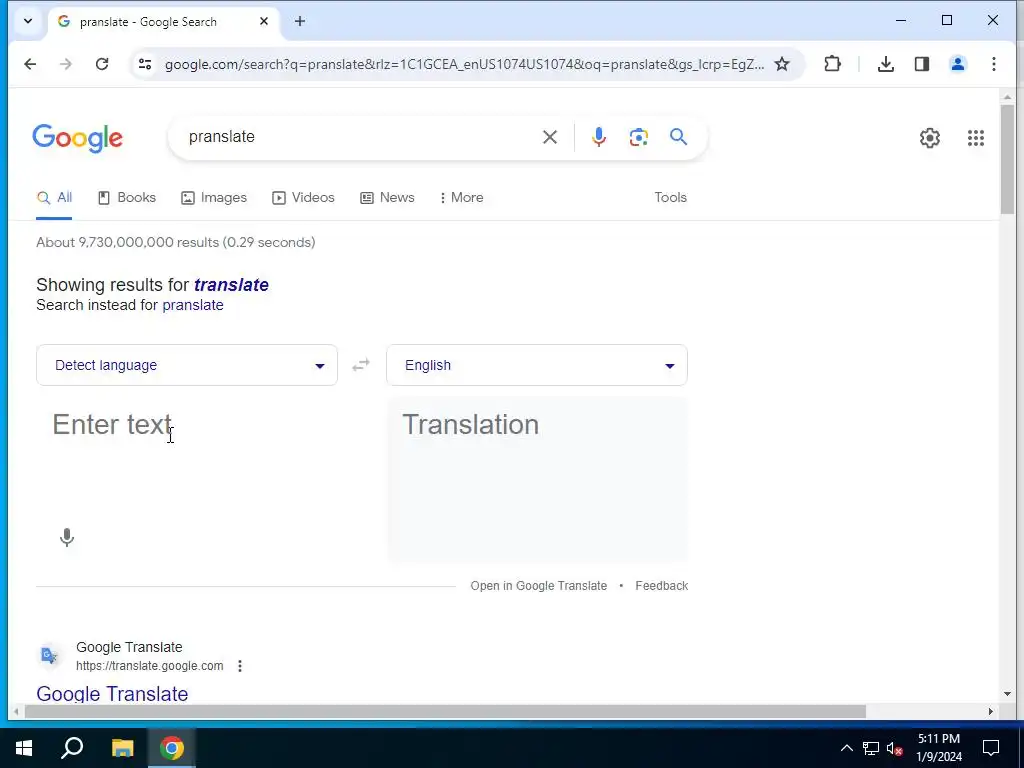Open Chrome downloads icon
The height and width of the screenshot is (768, 1024).
[x=886, y=64]
